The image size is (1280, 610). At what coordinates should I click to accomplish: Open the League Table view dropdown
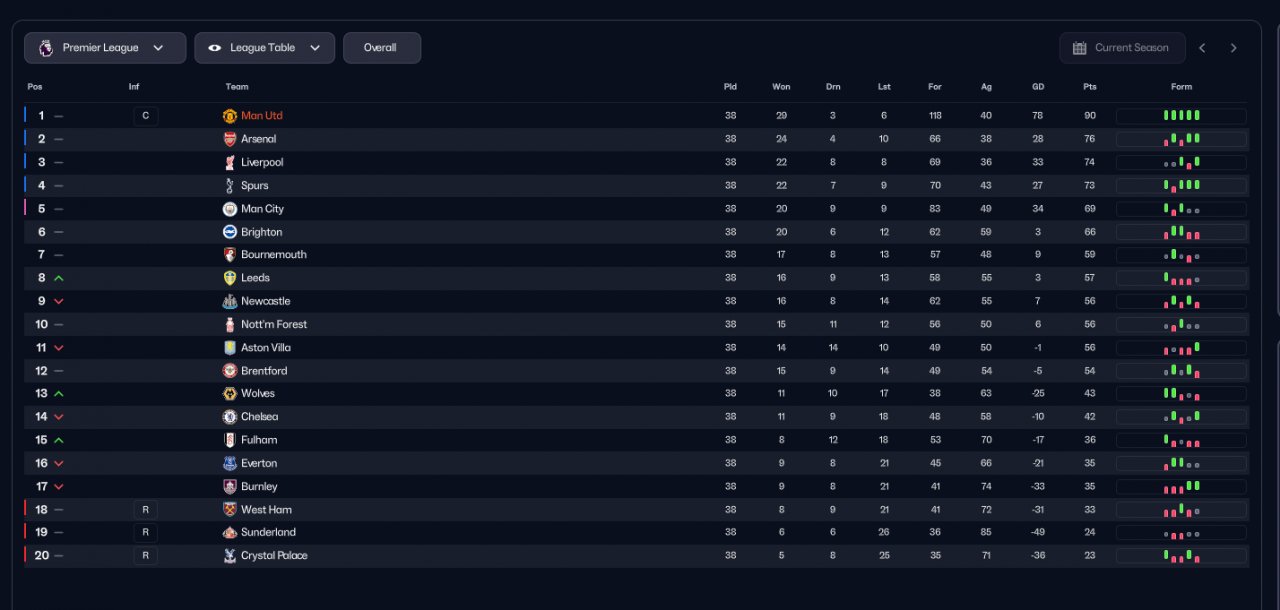pyautogui.click(x=264, y=48)
